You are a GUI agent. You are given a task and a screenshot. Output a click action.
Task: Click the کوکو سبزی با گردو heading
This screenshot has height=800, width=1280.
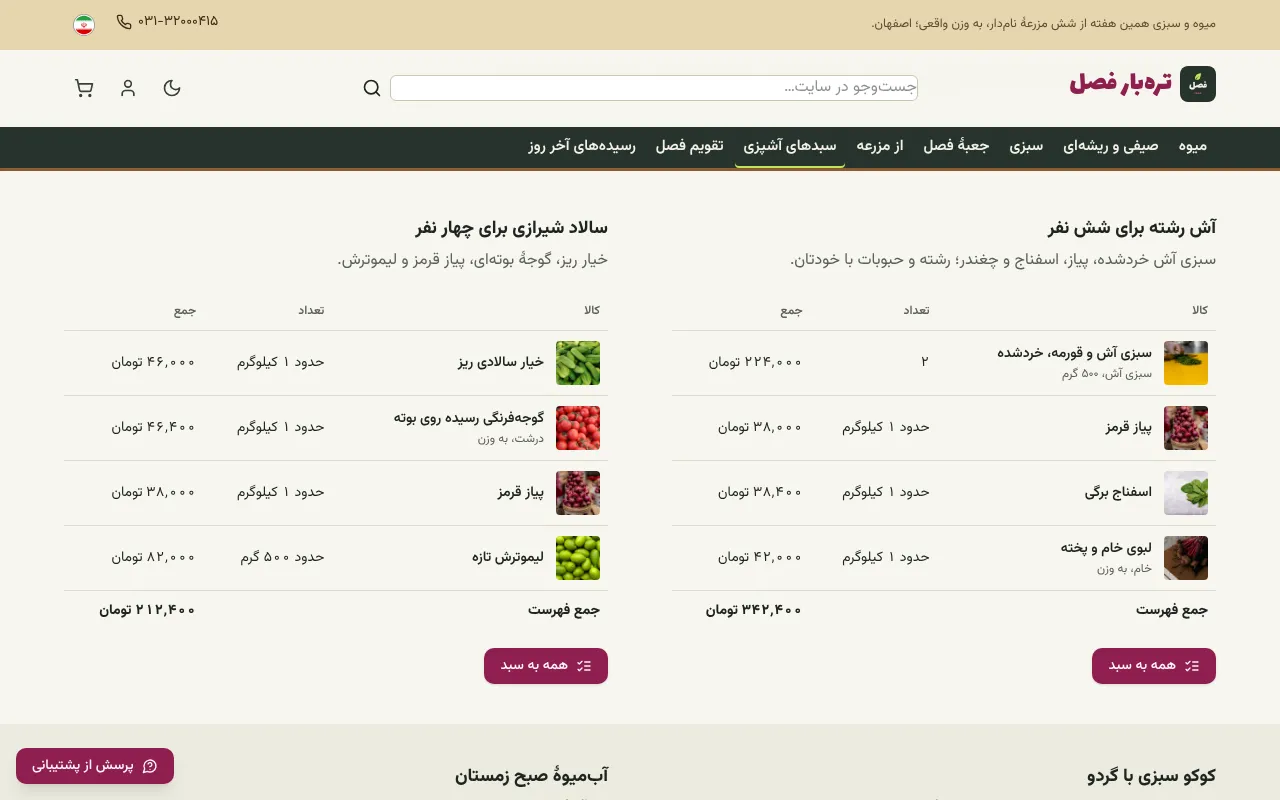tap(1151, 776)
